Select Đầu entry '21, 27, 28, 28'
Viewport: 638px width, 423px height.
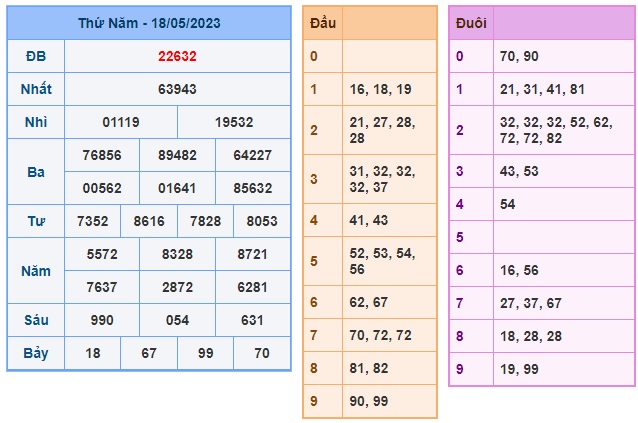(382, 130)
